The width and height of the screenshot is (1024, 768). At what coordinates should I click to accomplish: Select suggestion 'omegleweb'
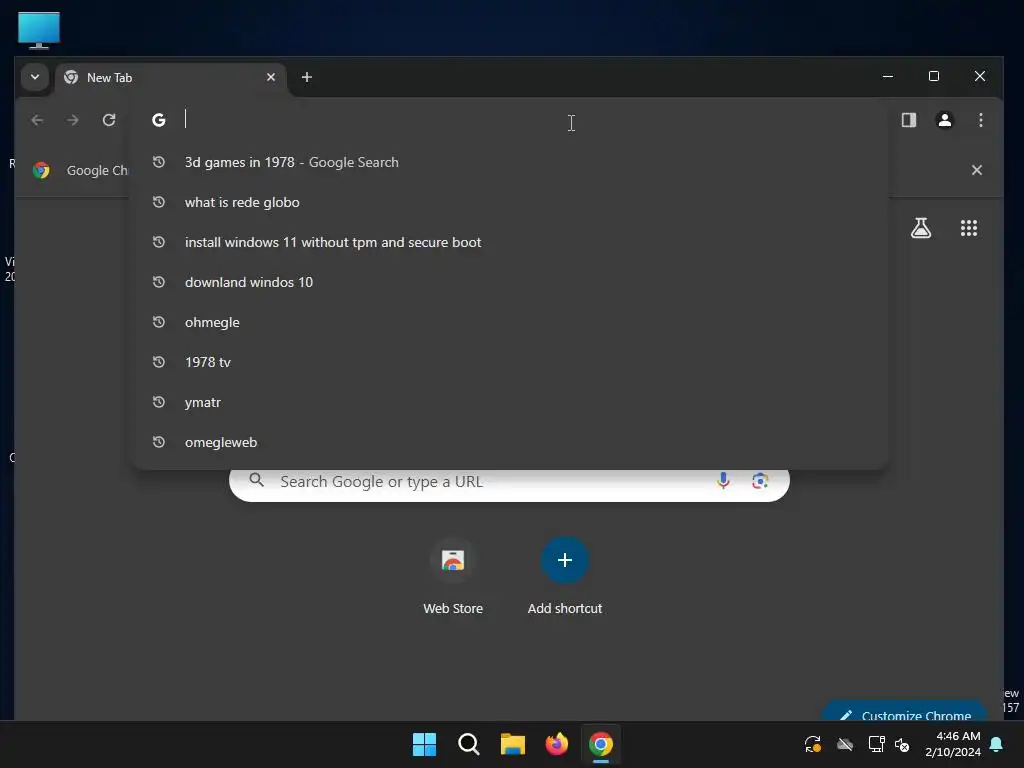tap(509, 442)
